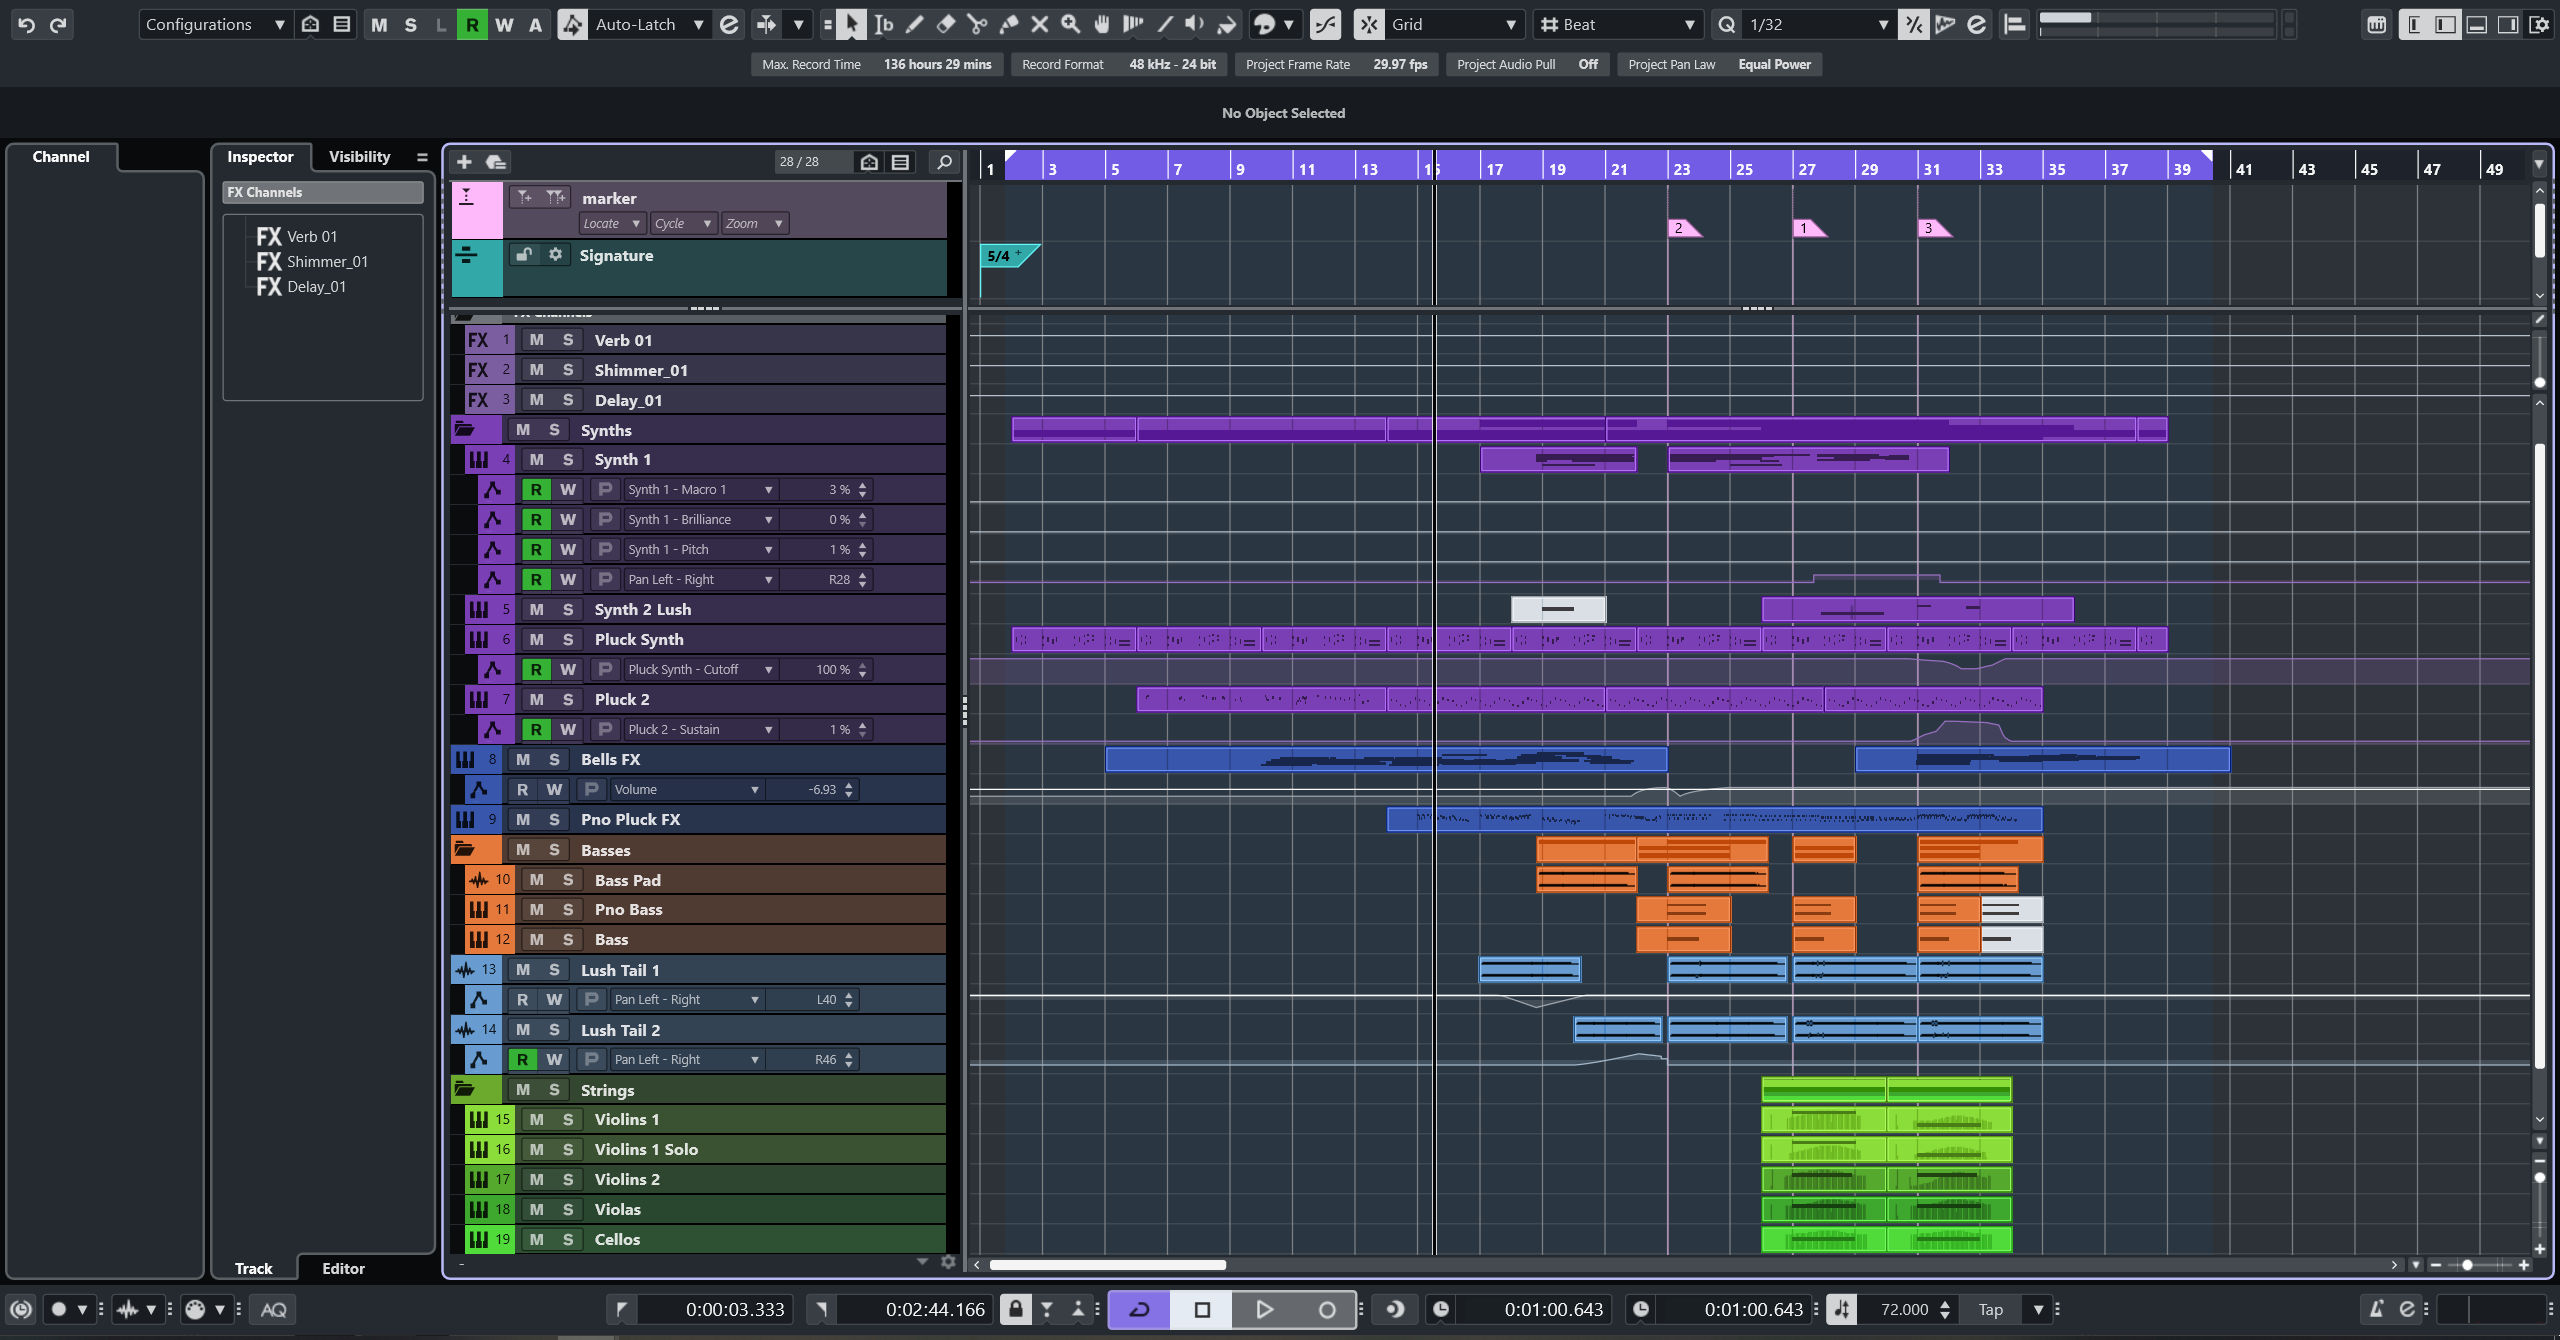Click the Add Track plus icon

point(464,162)
